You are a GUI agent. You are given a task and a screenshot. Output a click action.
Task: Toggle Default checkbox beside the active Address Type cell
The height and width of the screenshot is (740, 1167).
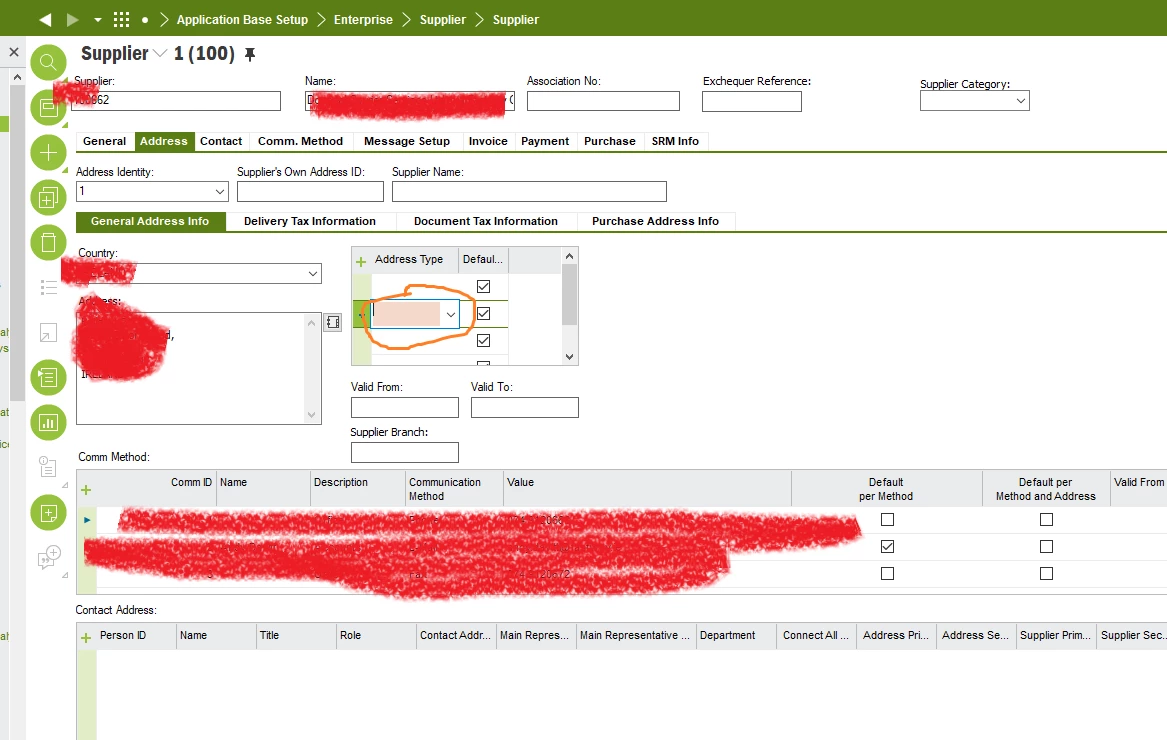(483, 313)
